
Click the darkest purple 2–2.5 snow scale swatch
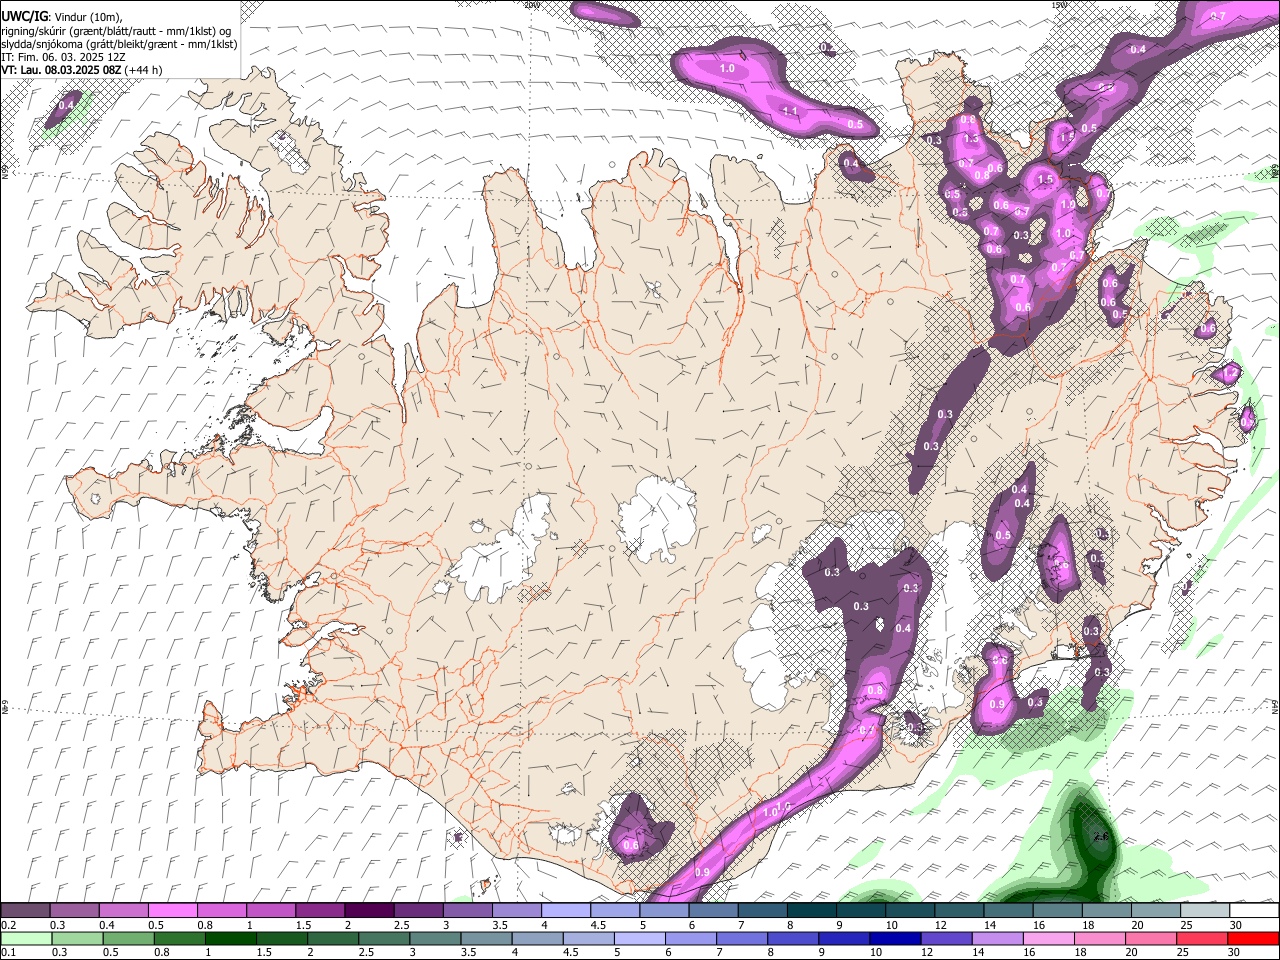click(369, 911)
